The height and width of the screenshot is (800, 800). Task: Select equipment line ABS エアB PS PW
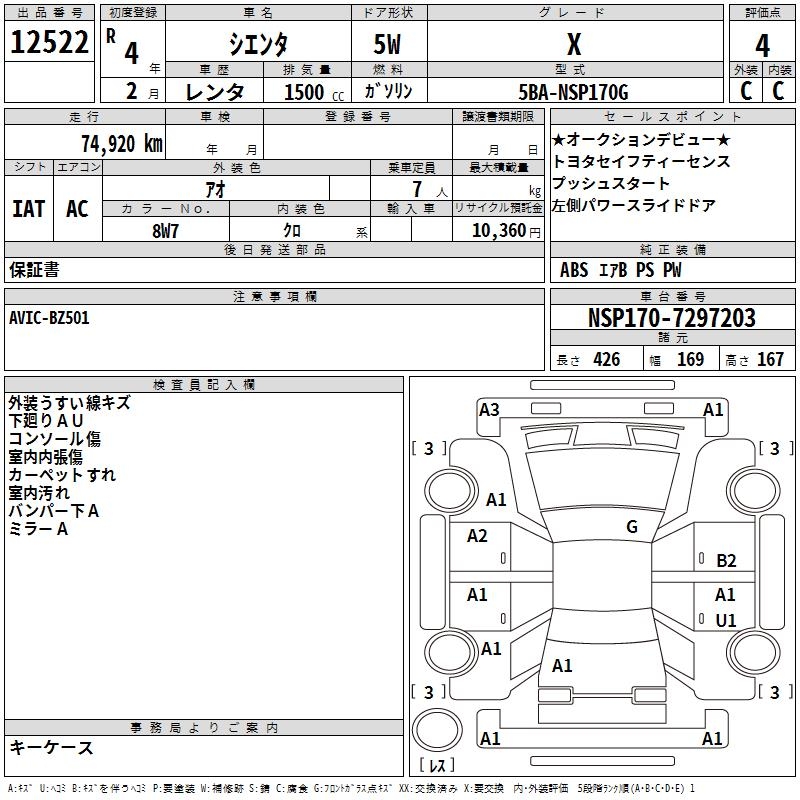click(x=620, y=270)
